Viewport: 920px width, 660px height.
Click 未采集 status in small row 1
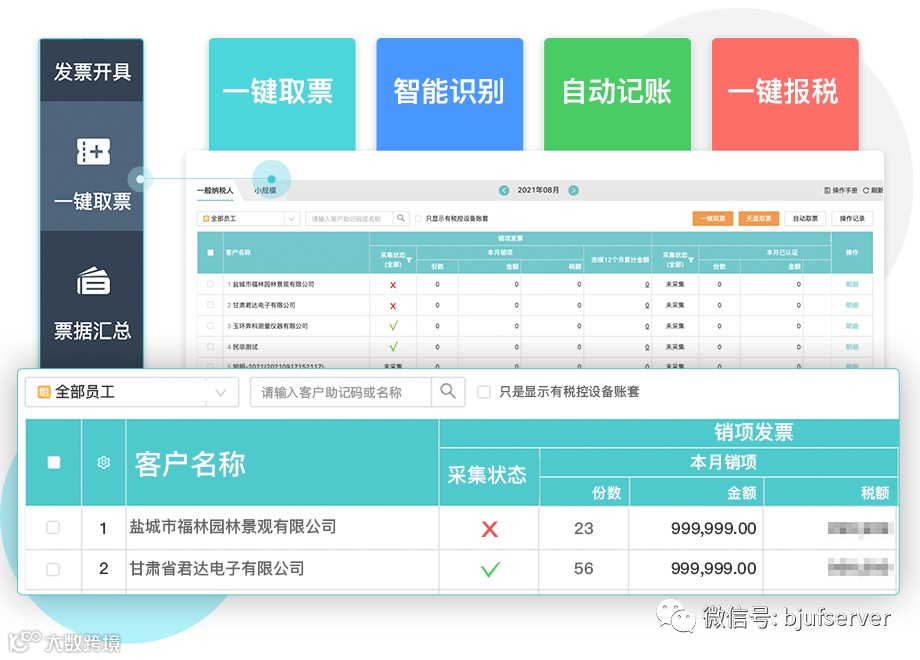(x=675, y=284)
